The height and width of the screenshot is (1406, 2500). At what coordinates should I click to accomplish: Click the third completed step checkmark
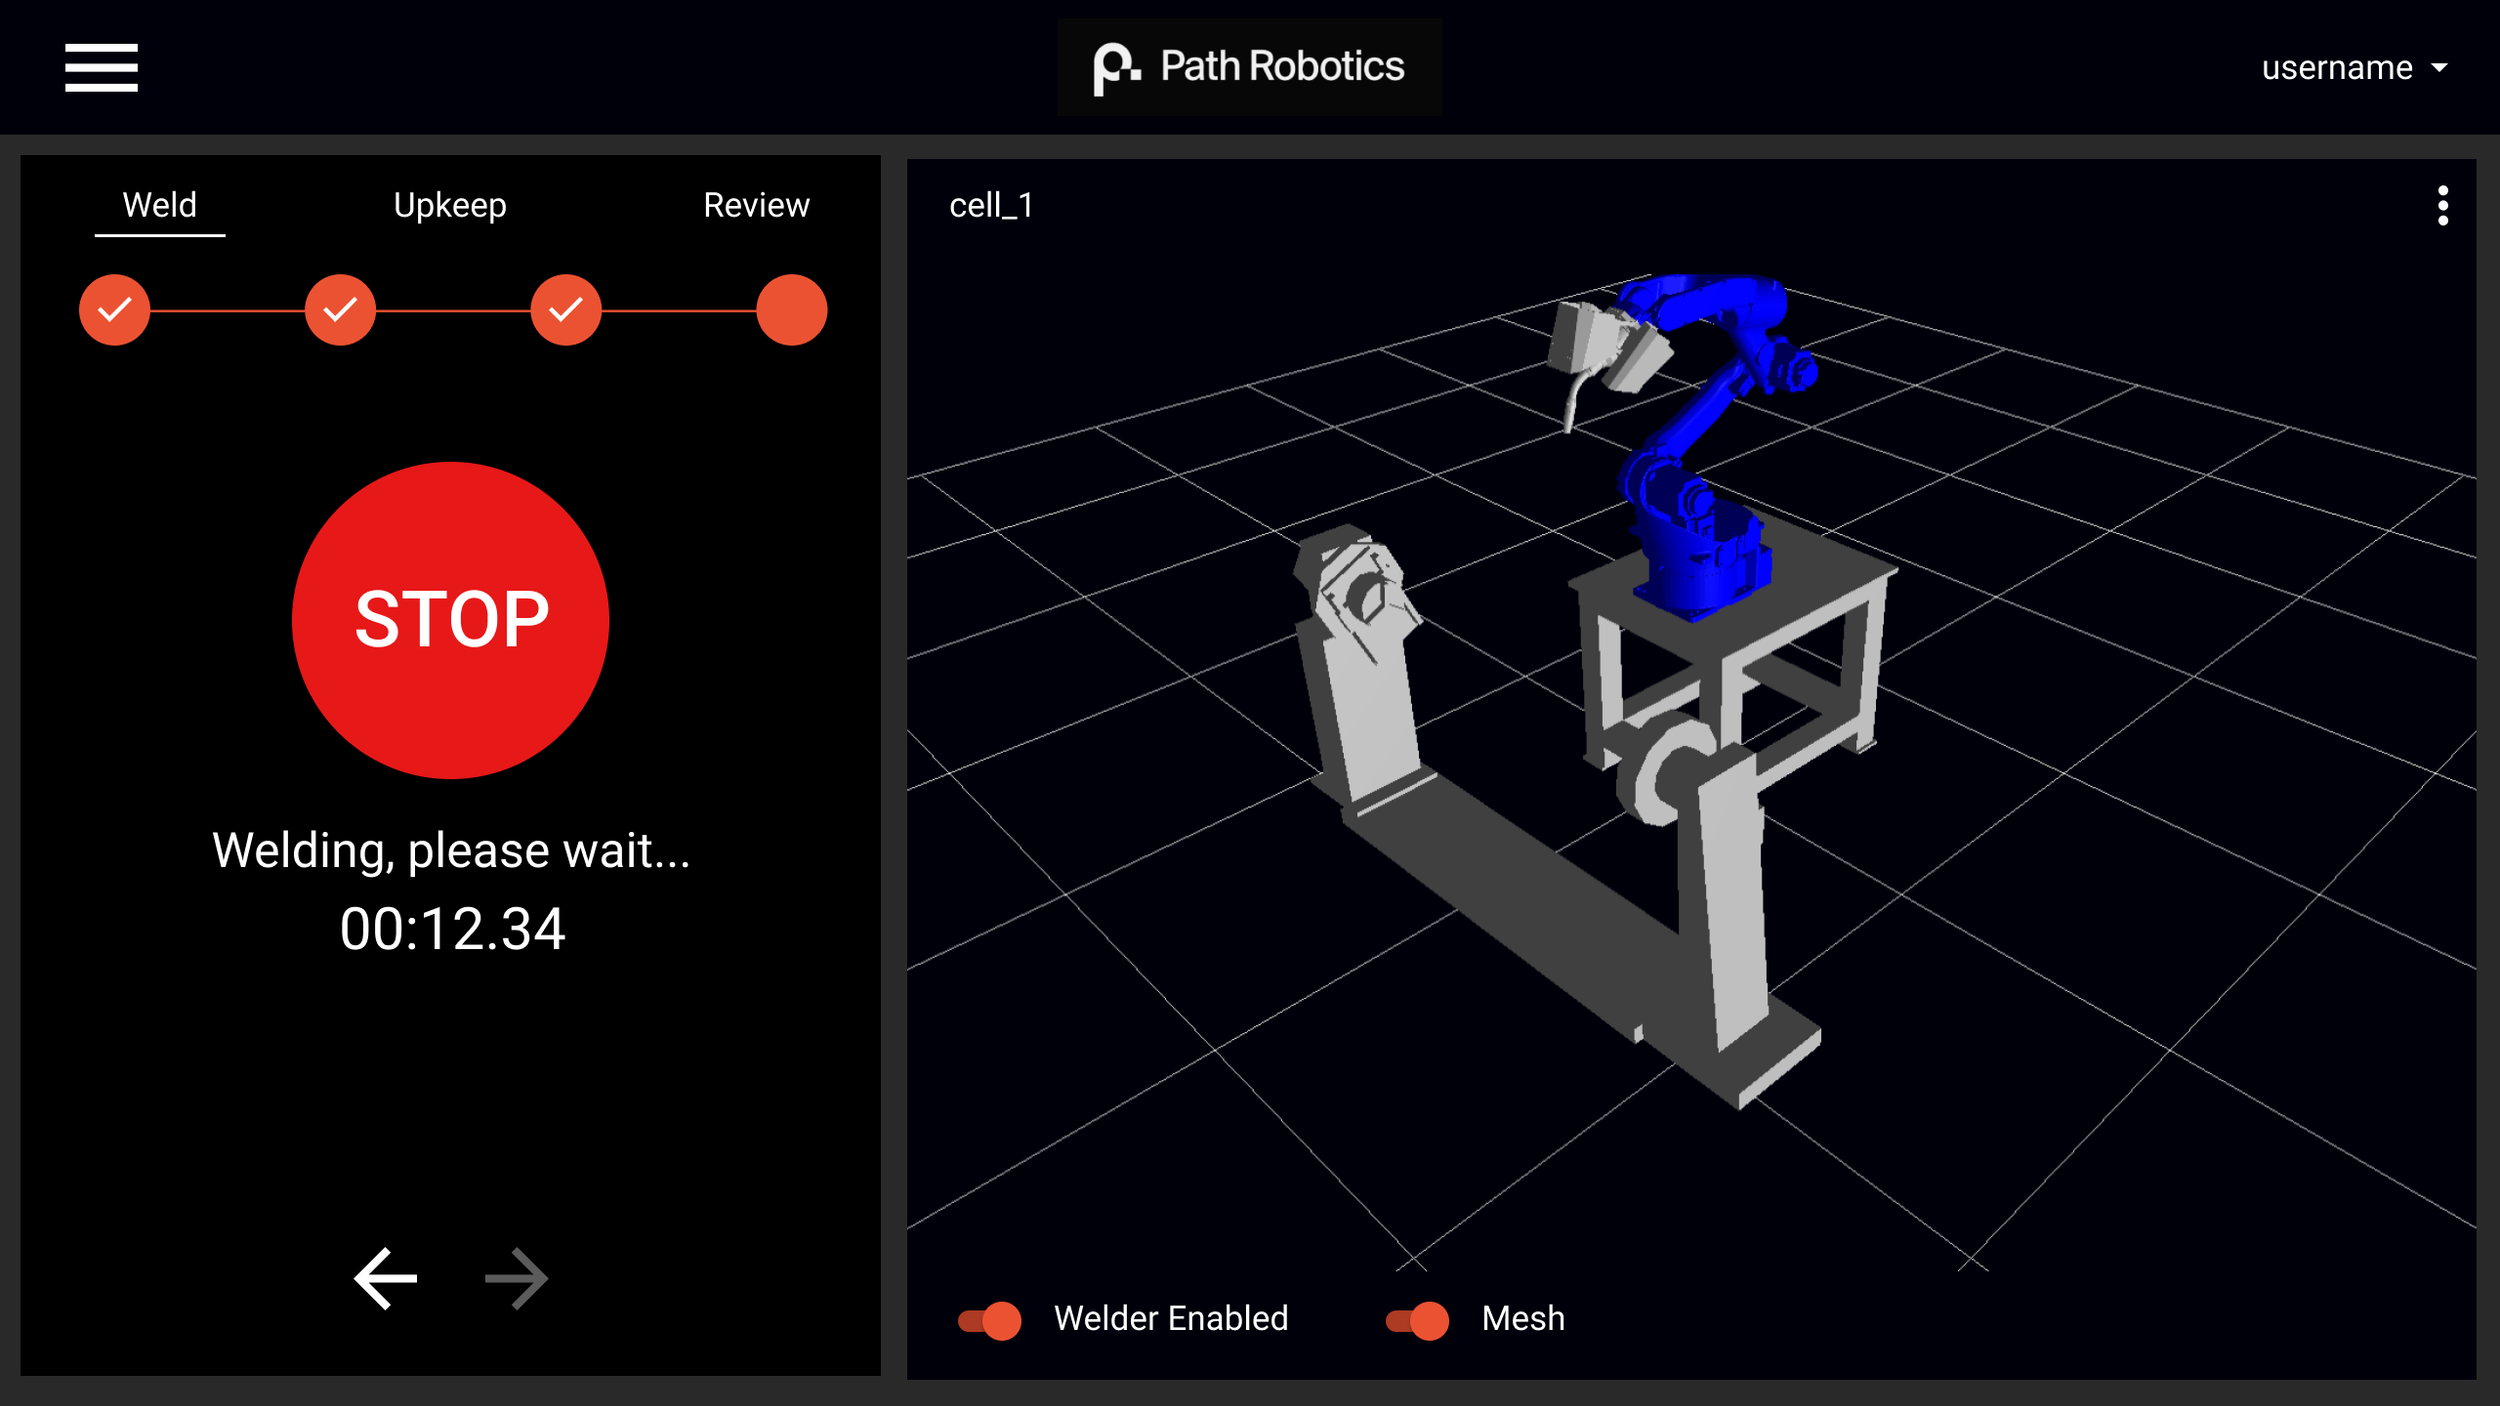click(x=566, y=310)
